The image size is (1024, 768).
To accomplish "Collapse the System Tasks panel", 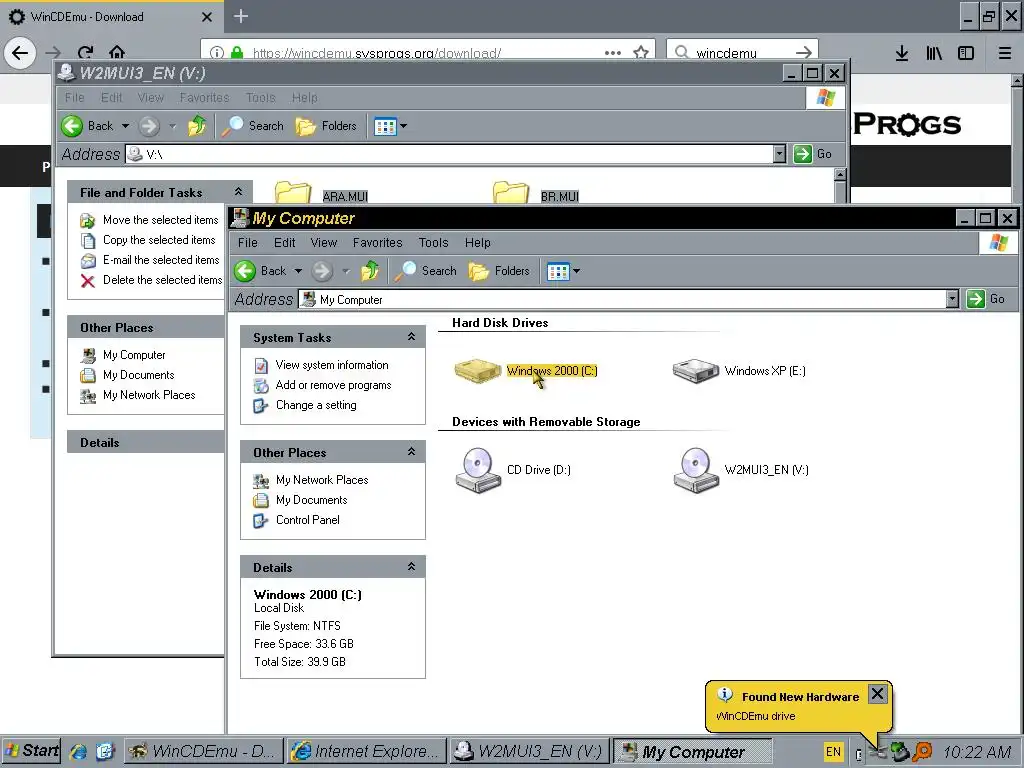I will tap(411, 337).
